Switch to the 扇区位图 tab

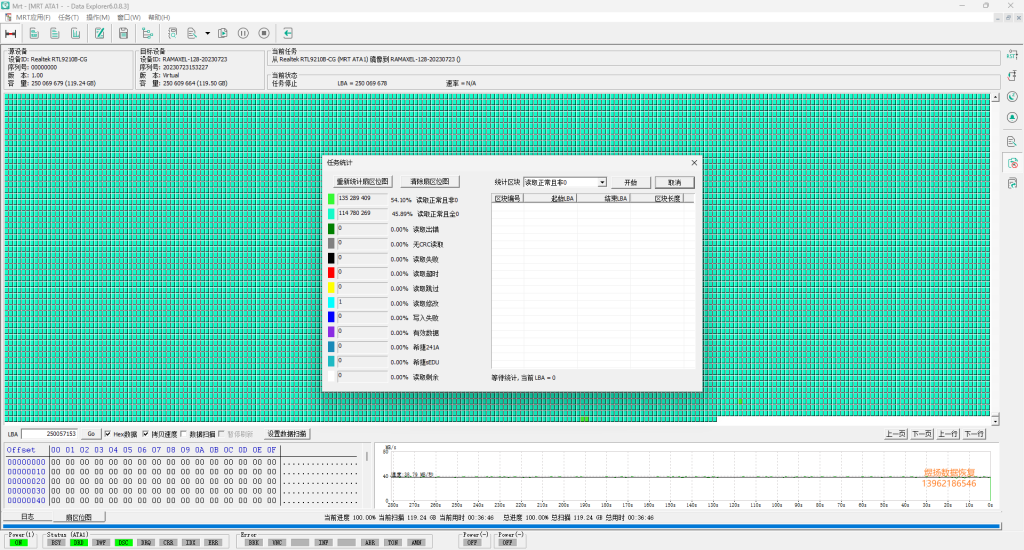point(78,517)
